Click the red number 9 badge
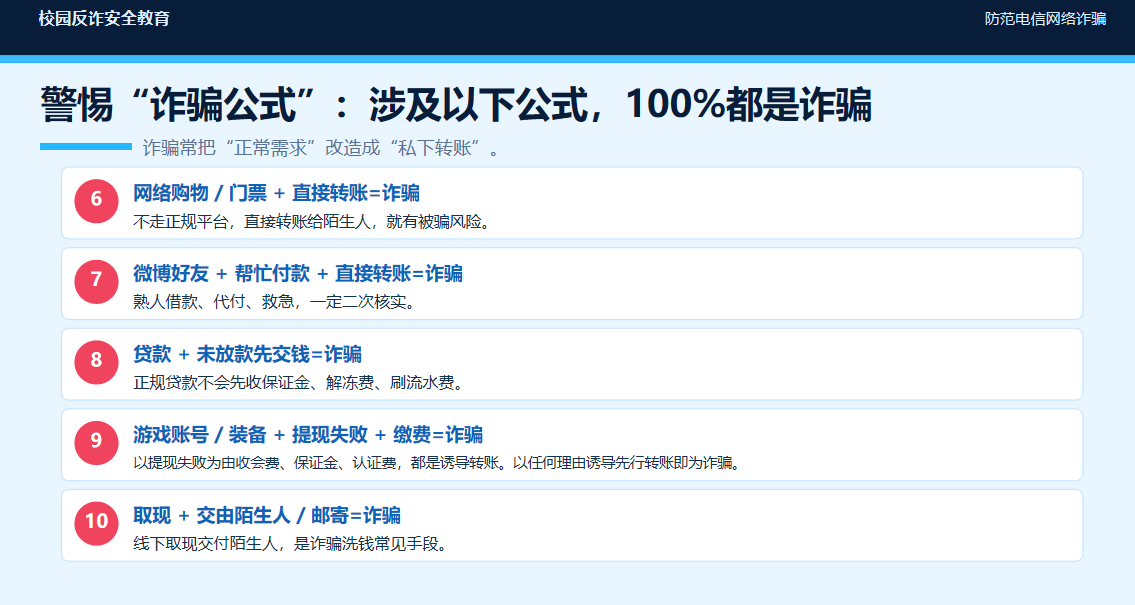This screenshot has height=605, width=1135. 96,442
